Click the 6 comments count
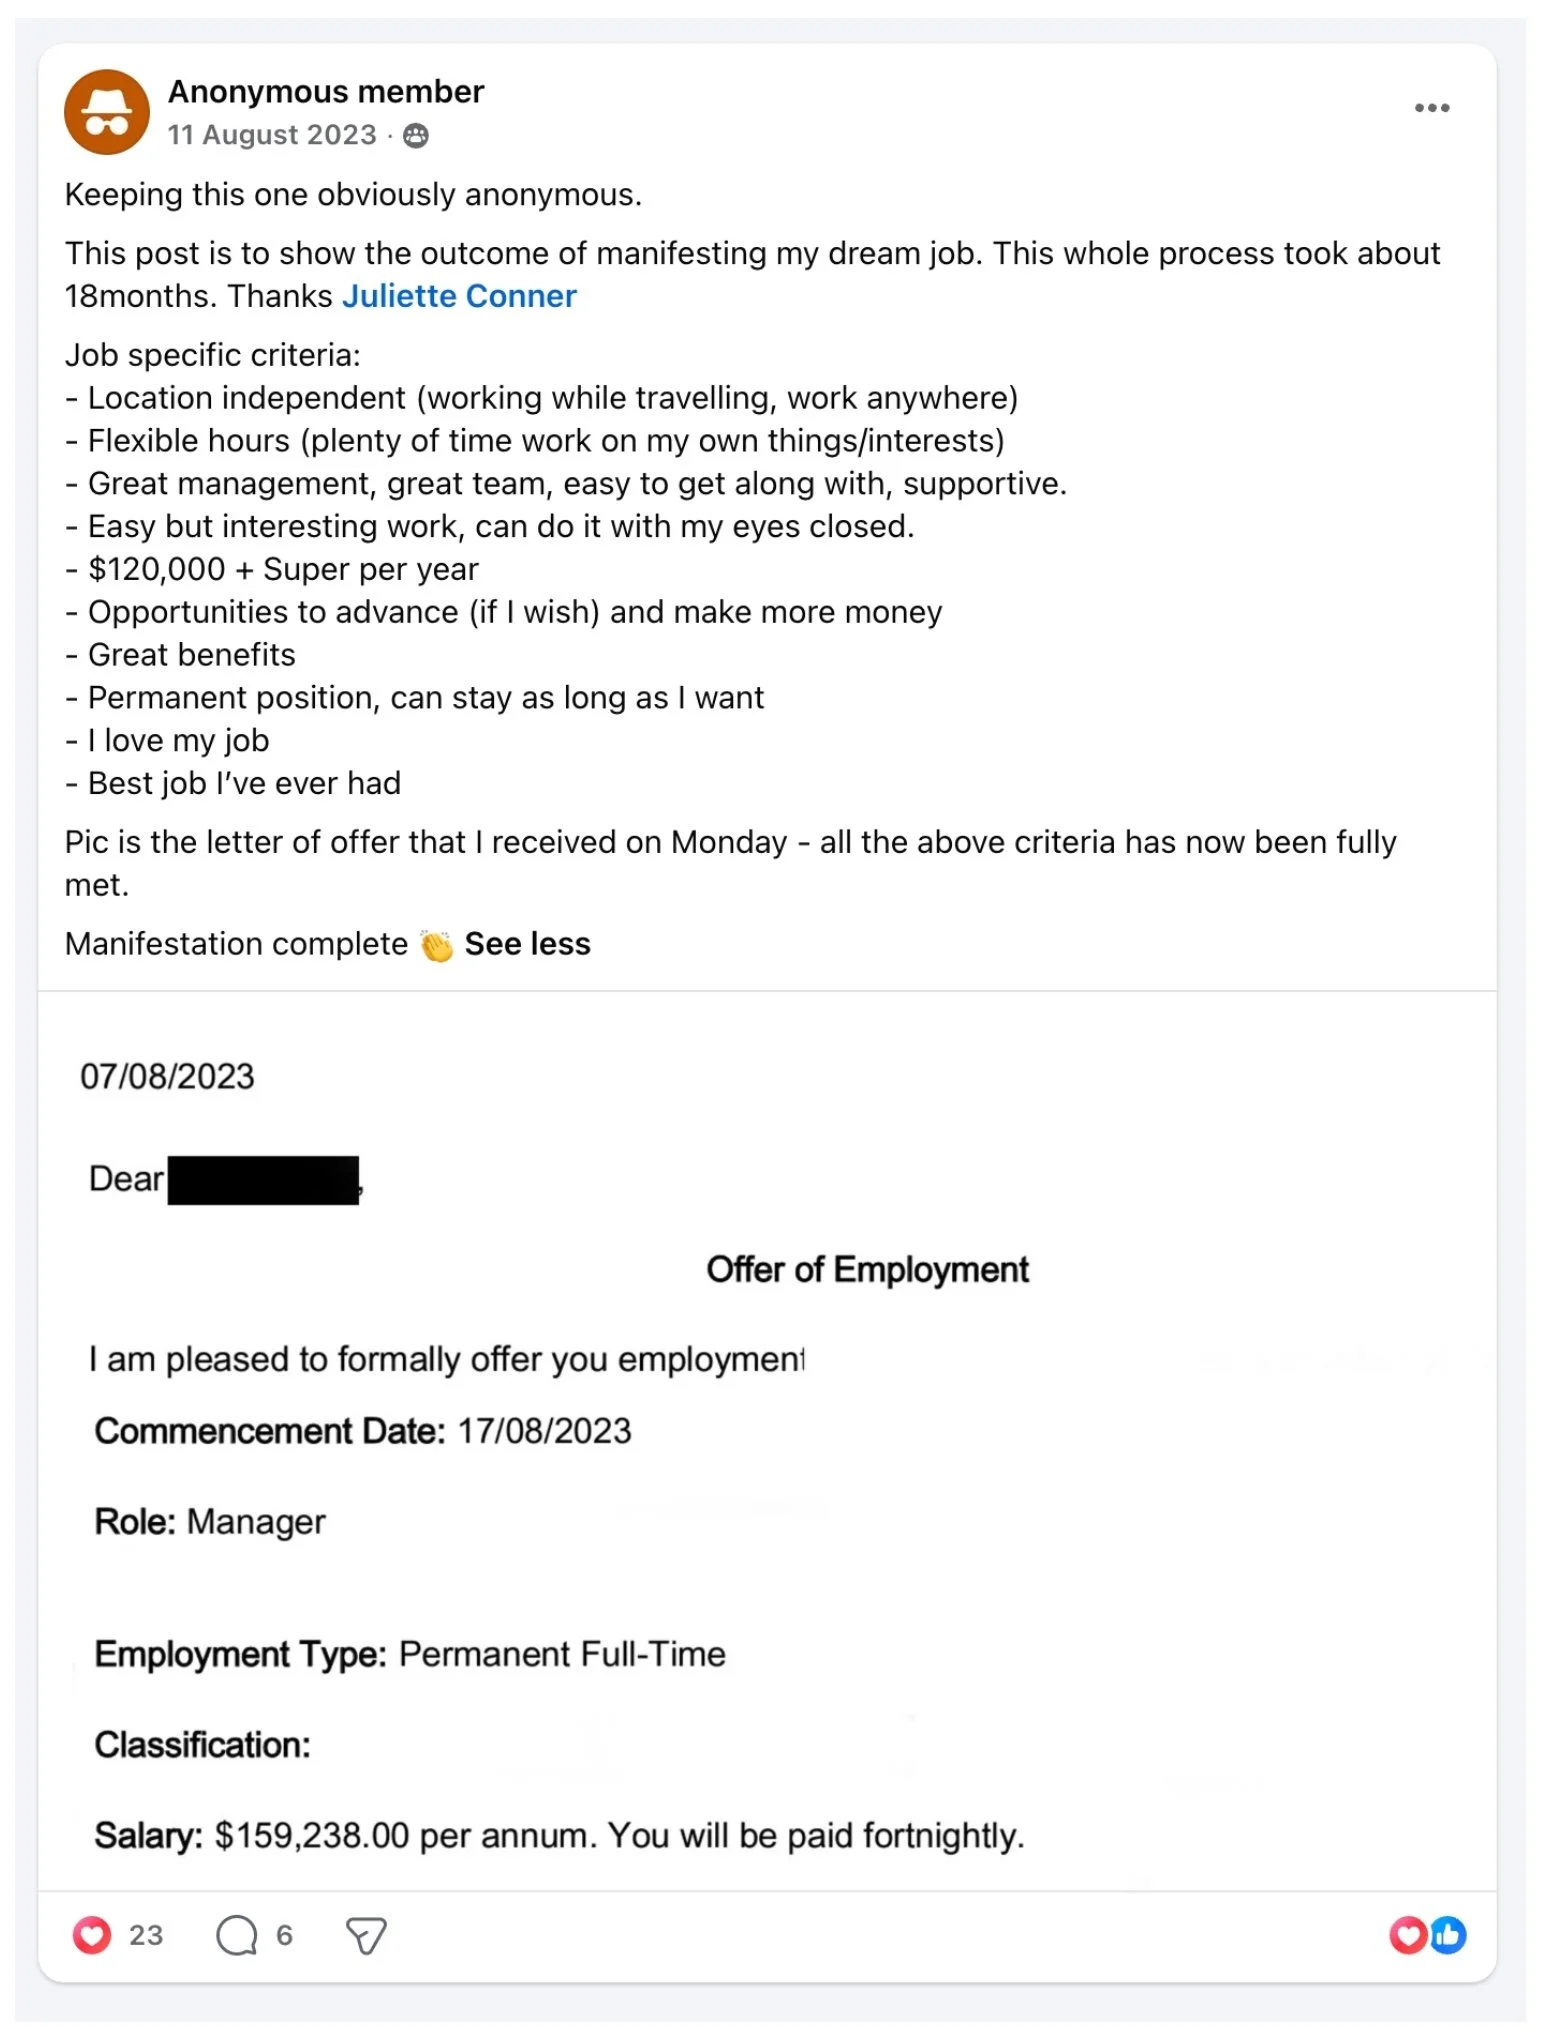The width and height of the screenshot is (1550, 2040). pos(285,1936)
